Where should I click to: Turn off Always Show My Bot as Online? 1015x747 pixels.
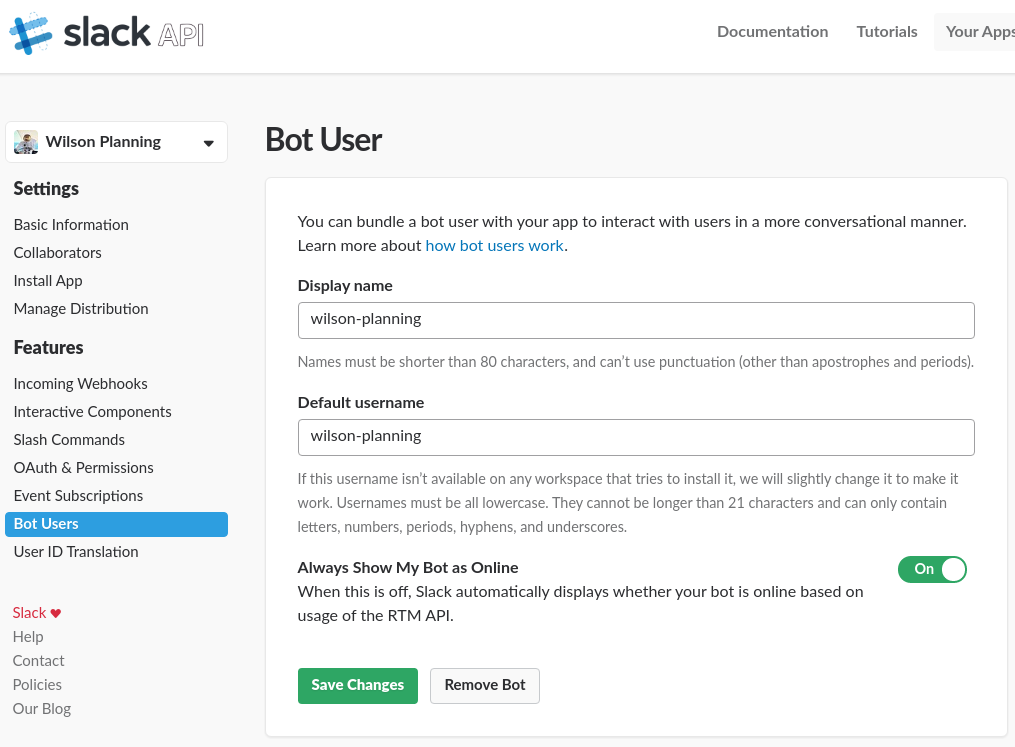click(x=932, y=569)
